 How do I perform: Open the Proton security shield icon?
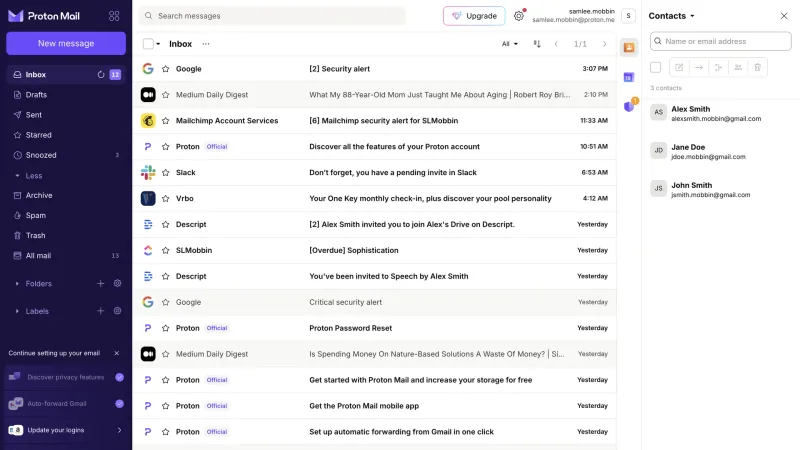(x=630, y=106)
